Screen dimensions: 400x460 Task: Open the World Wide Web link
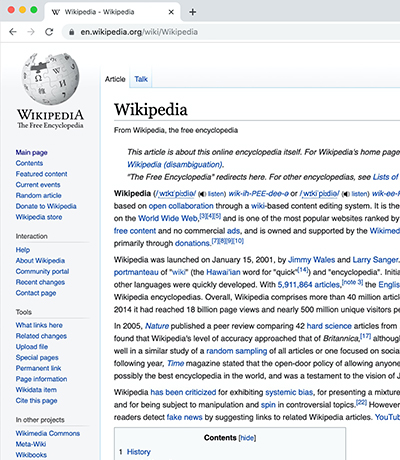(168, 218)
